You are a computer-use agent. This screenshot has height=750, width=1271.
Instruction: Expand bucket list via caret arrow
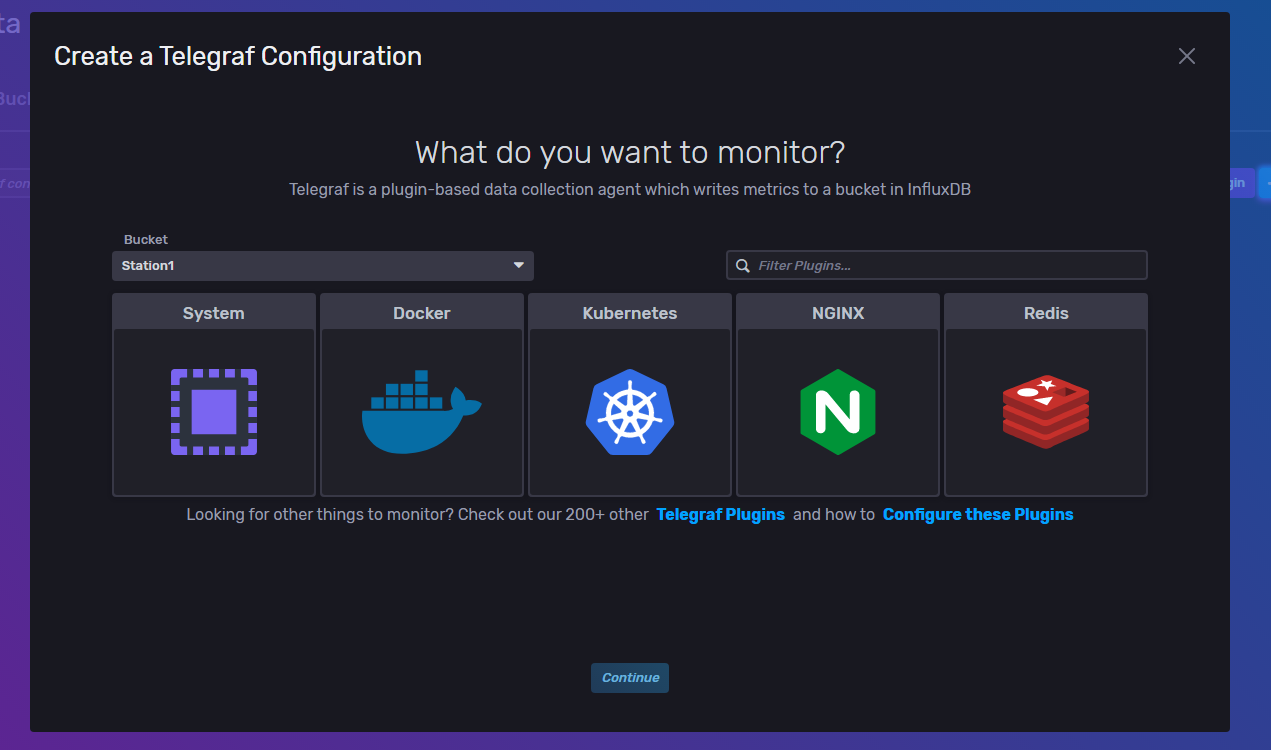519,266
